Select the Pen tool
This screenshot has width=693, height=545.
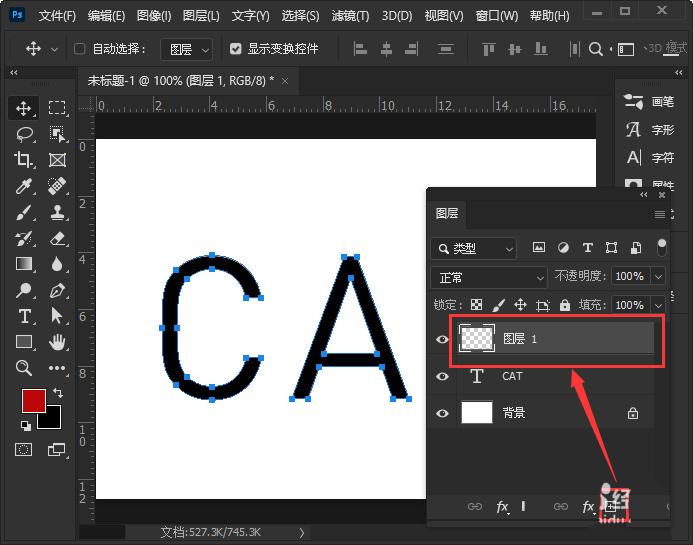57,290
